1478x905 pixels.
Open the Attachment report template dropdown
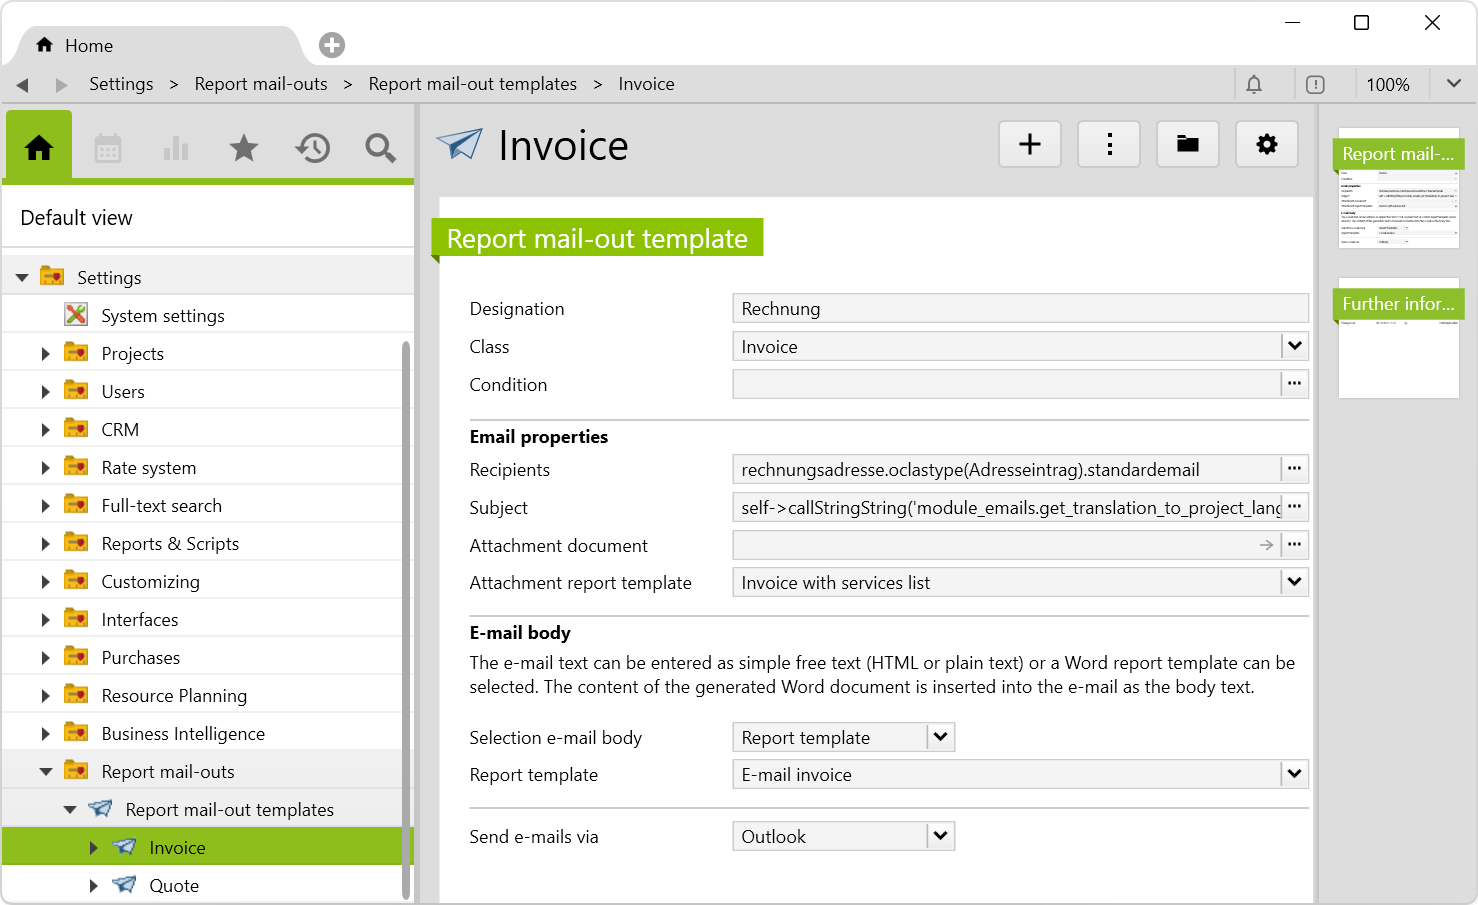point(1295,582)
